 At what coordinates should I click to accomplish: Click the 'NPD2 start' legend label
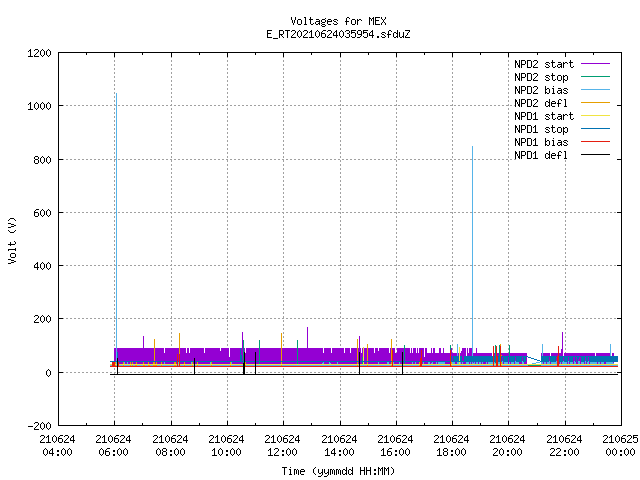pos(544,64)
